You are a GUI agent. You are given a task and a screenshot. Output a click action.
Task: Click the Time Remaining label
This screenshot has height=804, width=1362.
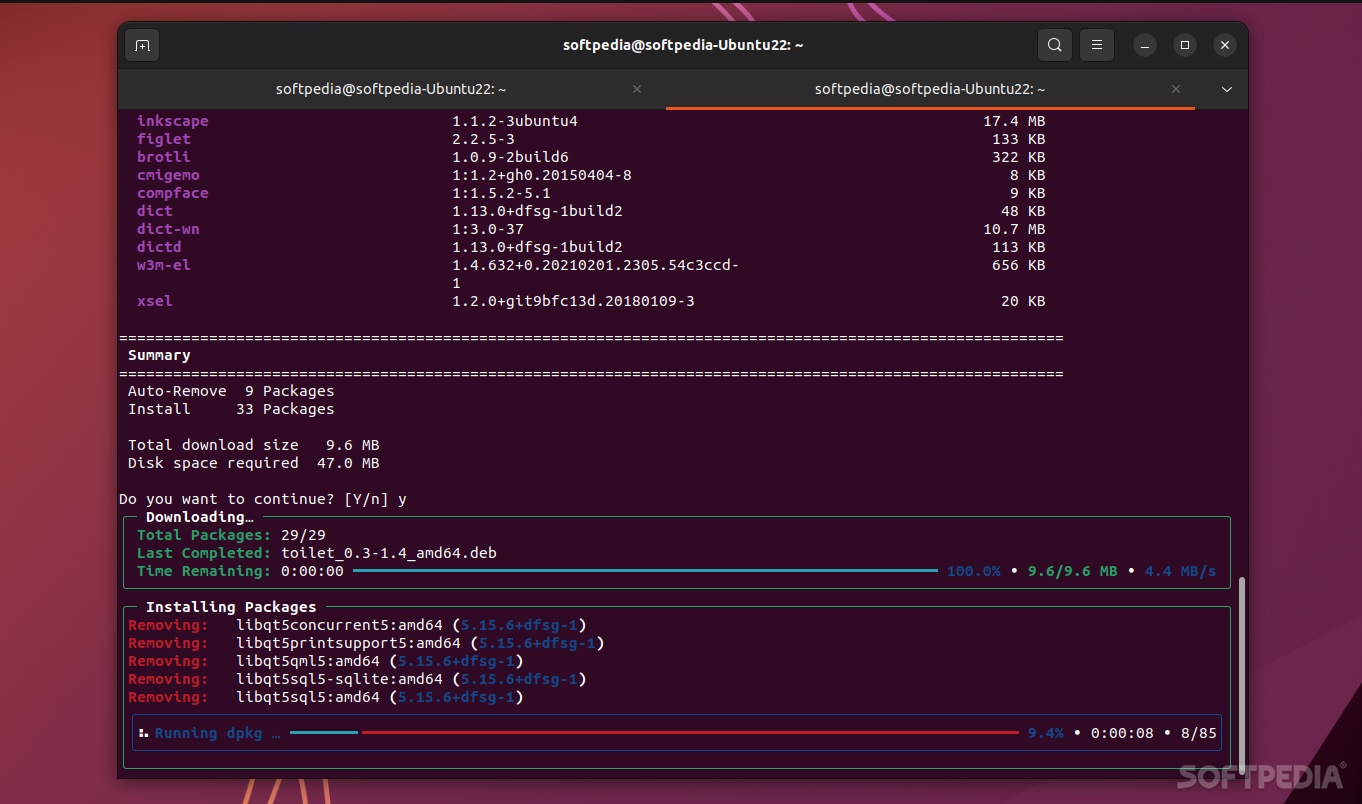(204, 571)
